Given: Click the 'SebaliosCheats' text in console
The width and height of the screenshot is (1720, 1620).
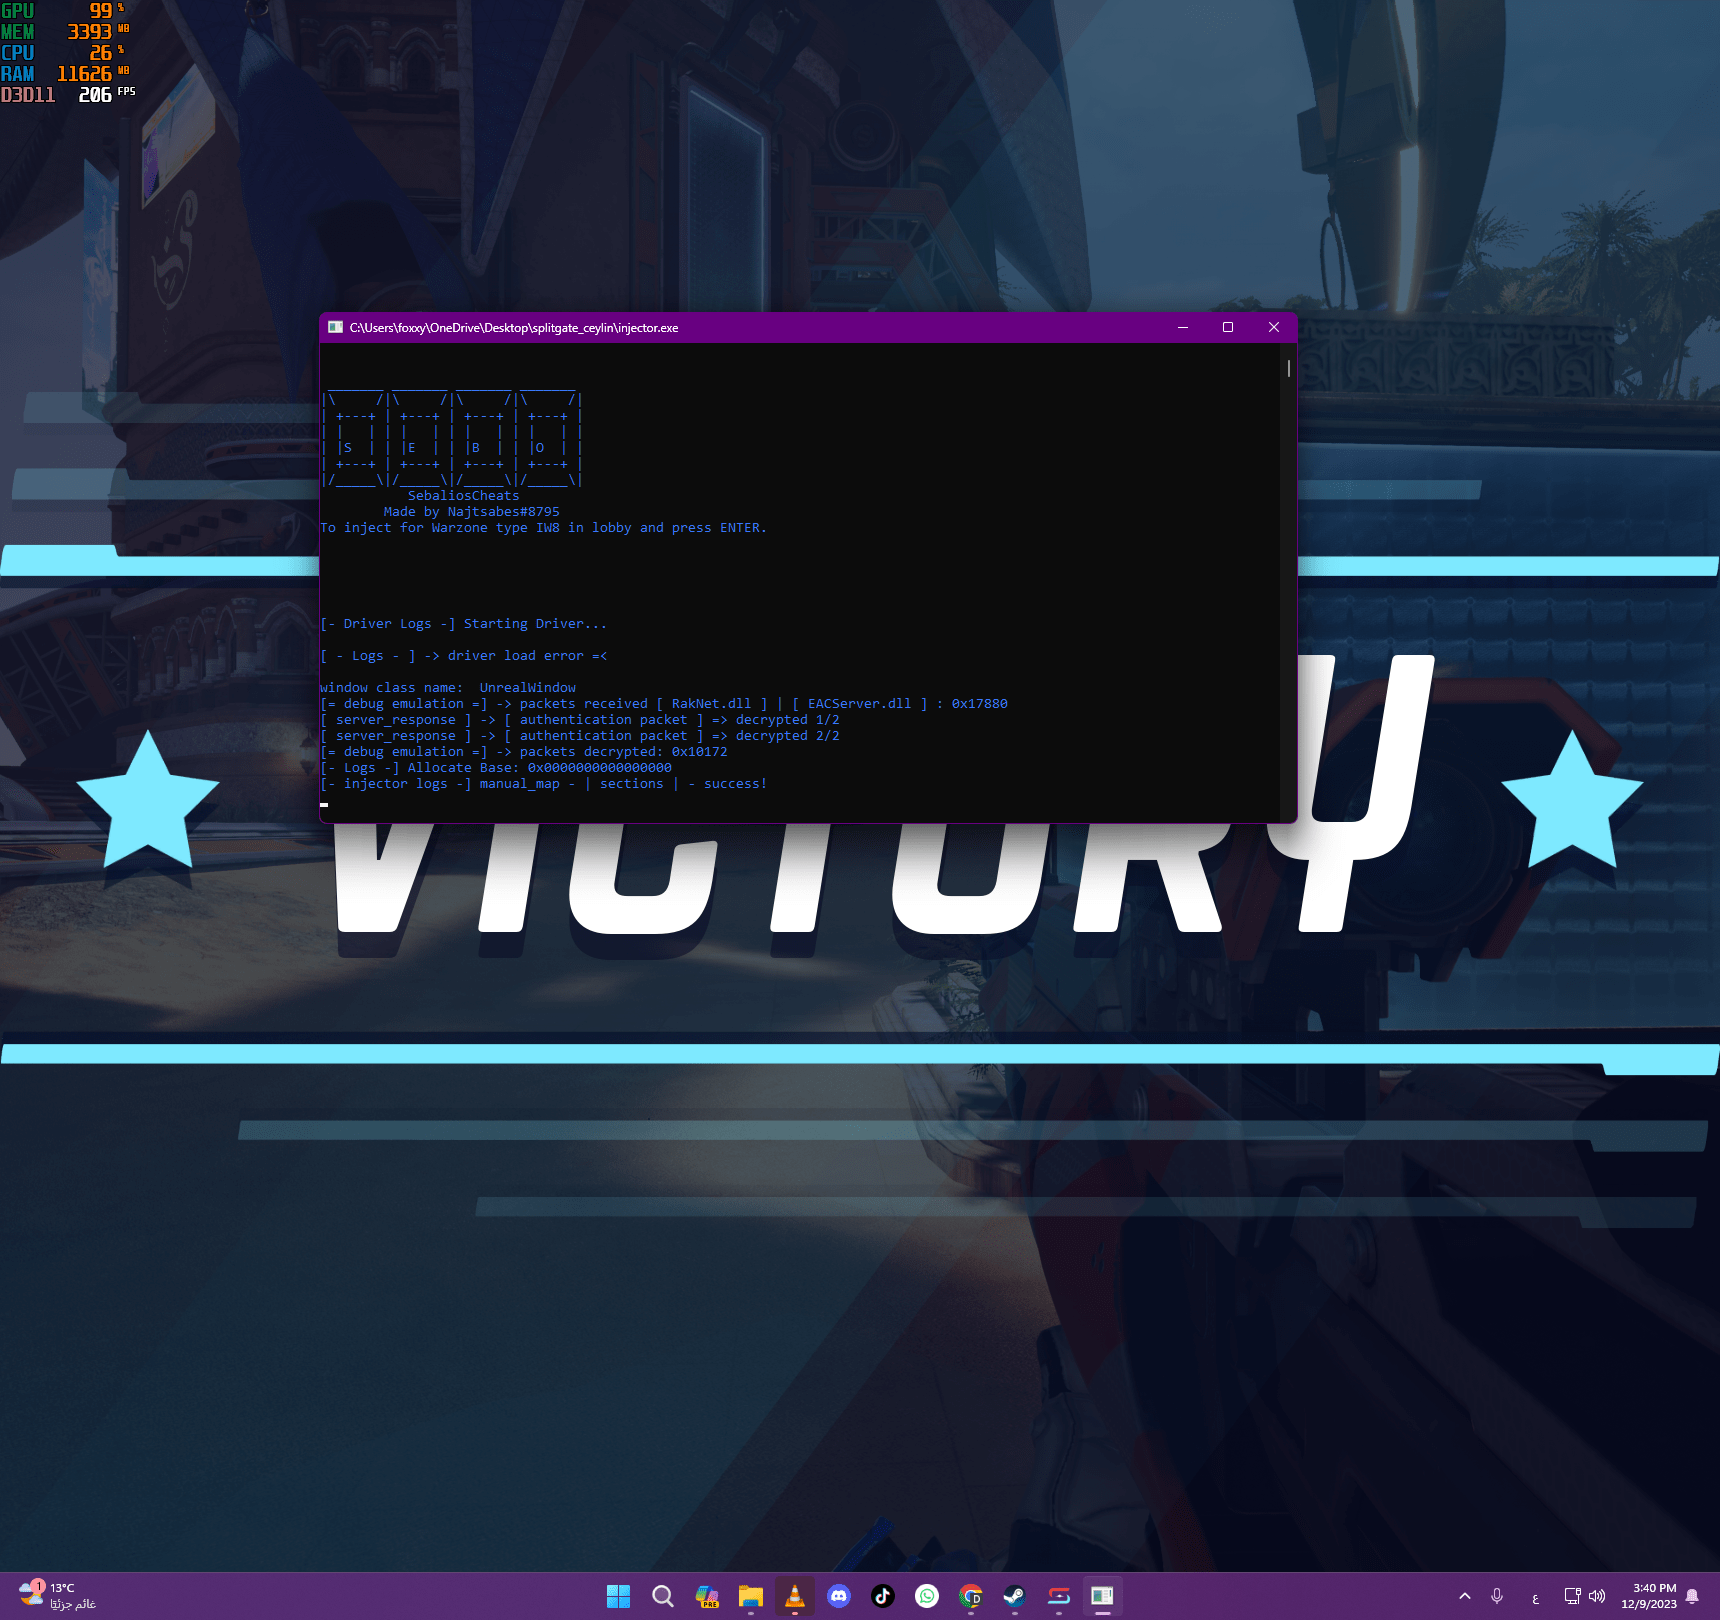Looking at the screenshot, I should pos(464,495).
